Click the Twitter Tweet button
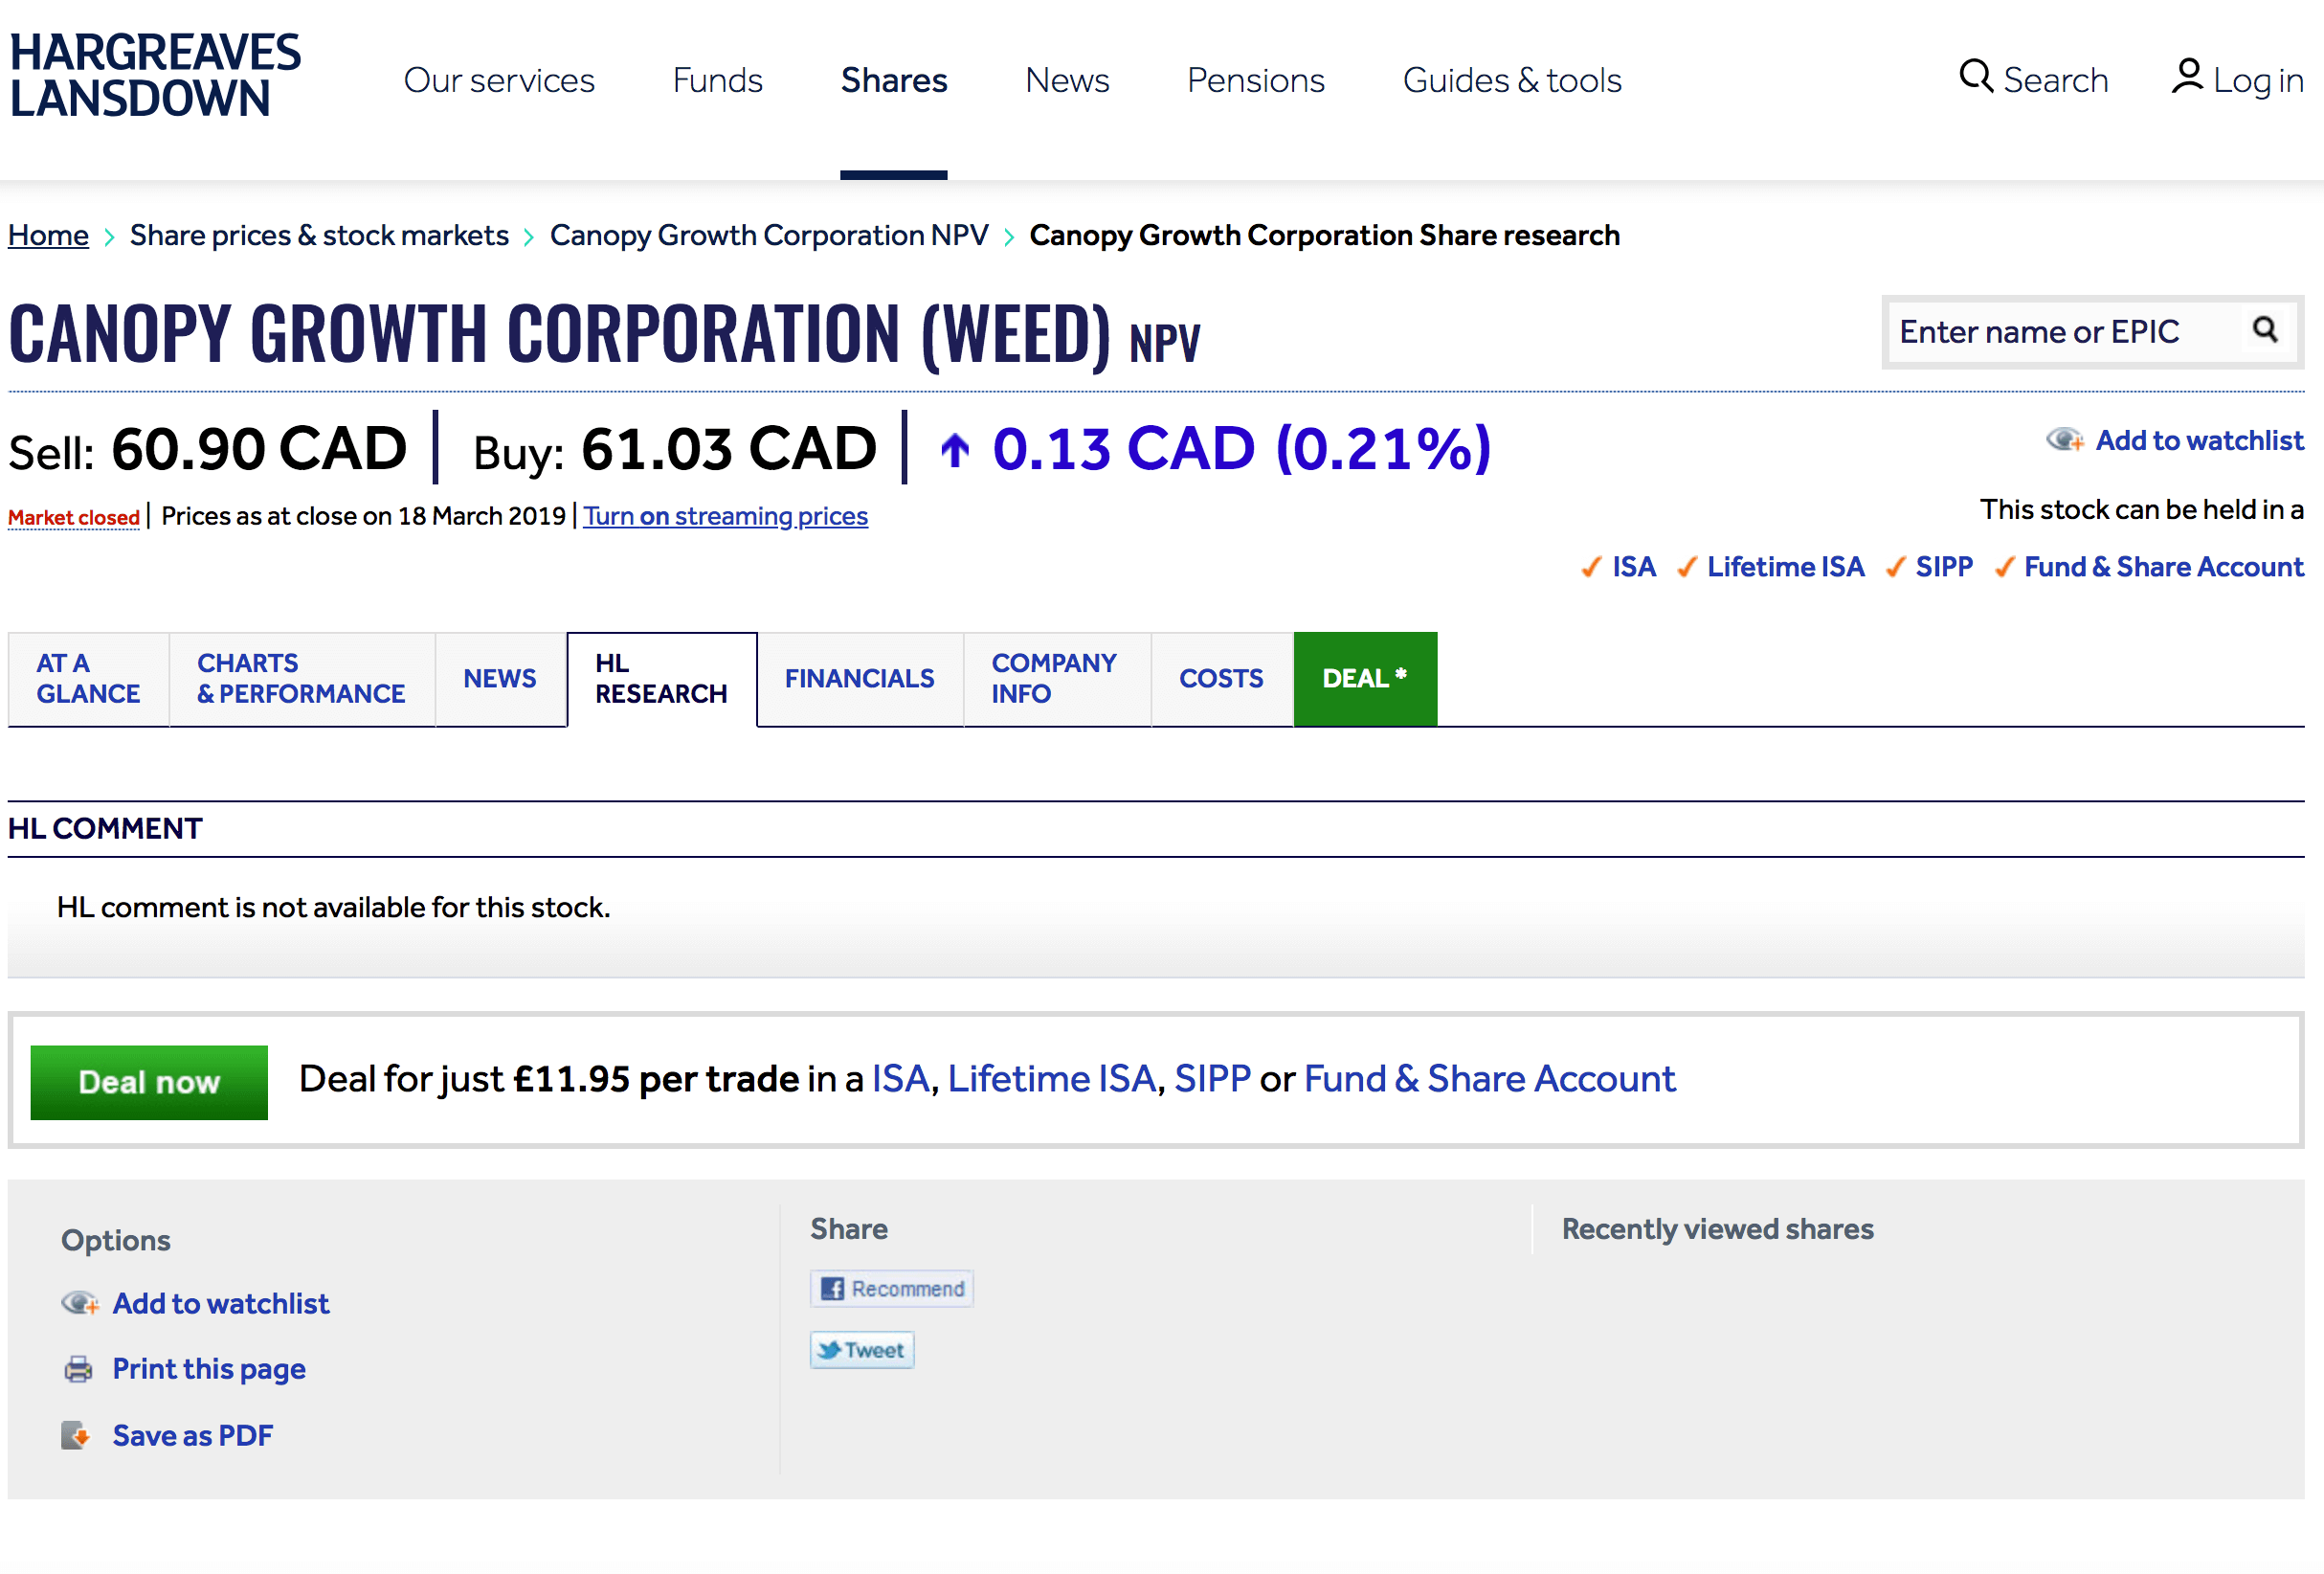This screenshot has height=1574, width=2324. (x=862, y=1350)
